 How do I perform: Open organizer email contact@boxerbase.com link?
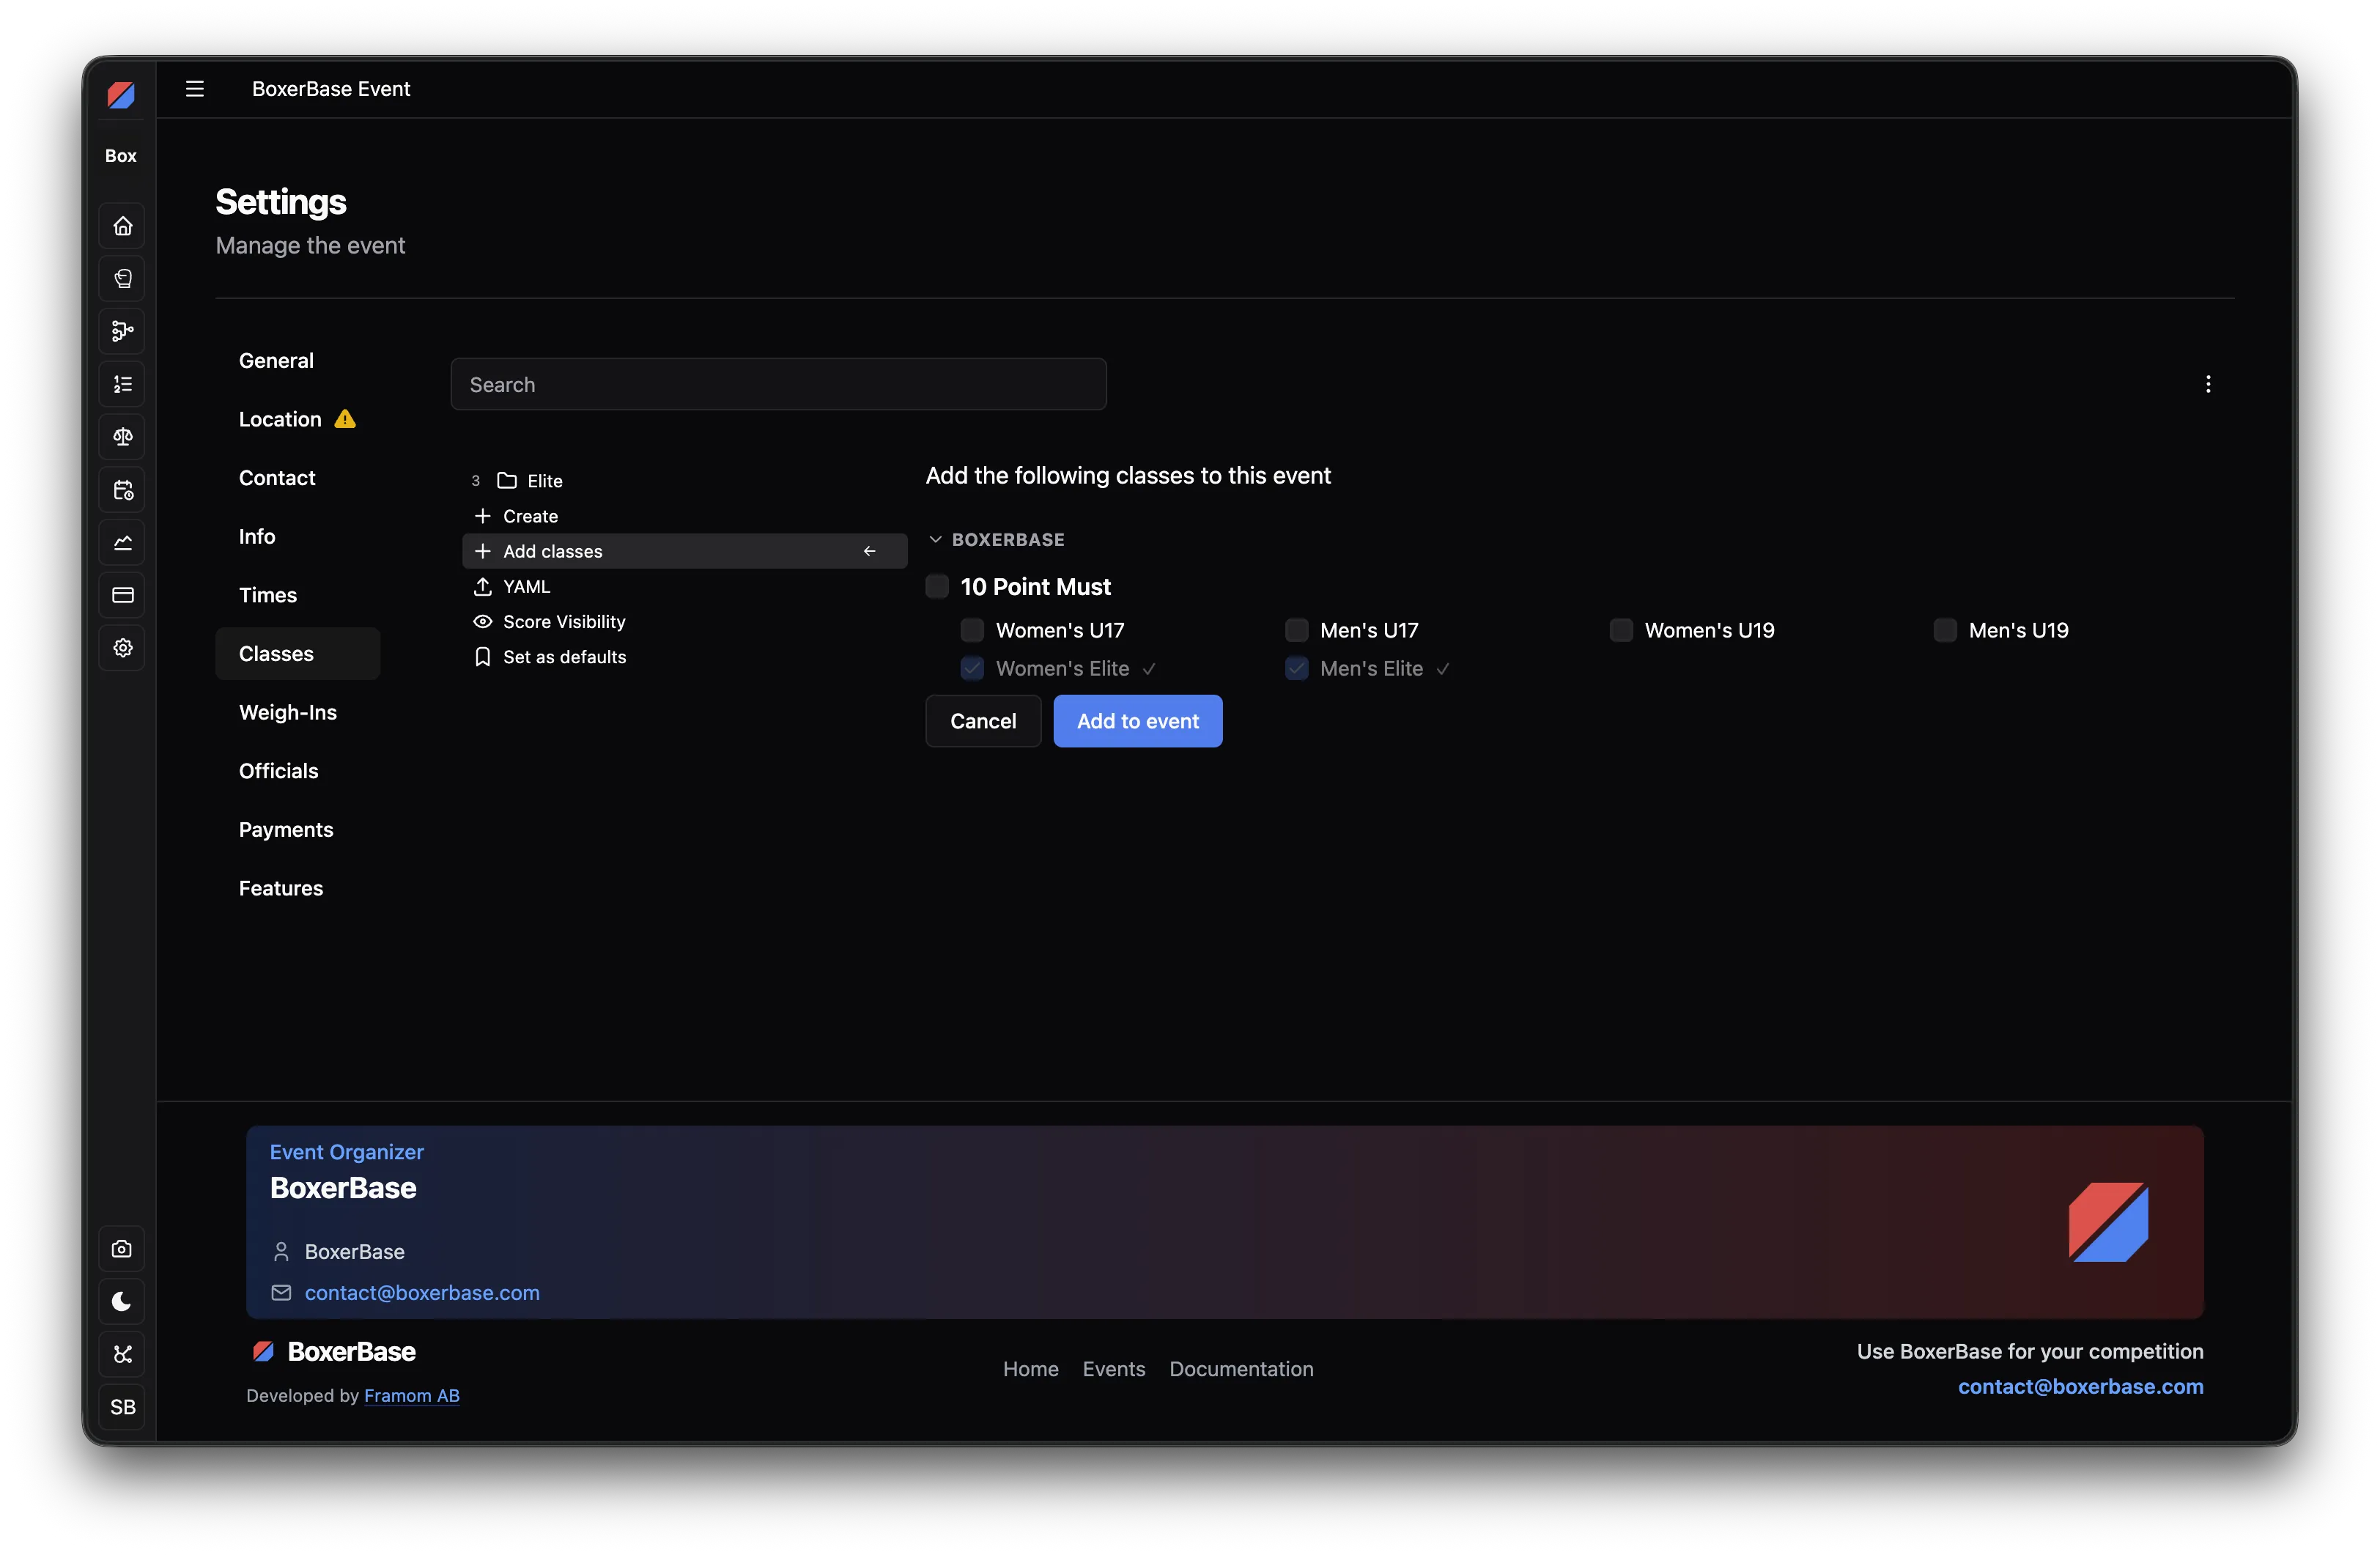422,1293
